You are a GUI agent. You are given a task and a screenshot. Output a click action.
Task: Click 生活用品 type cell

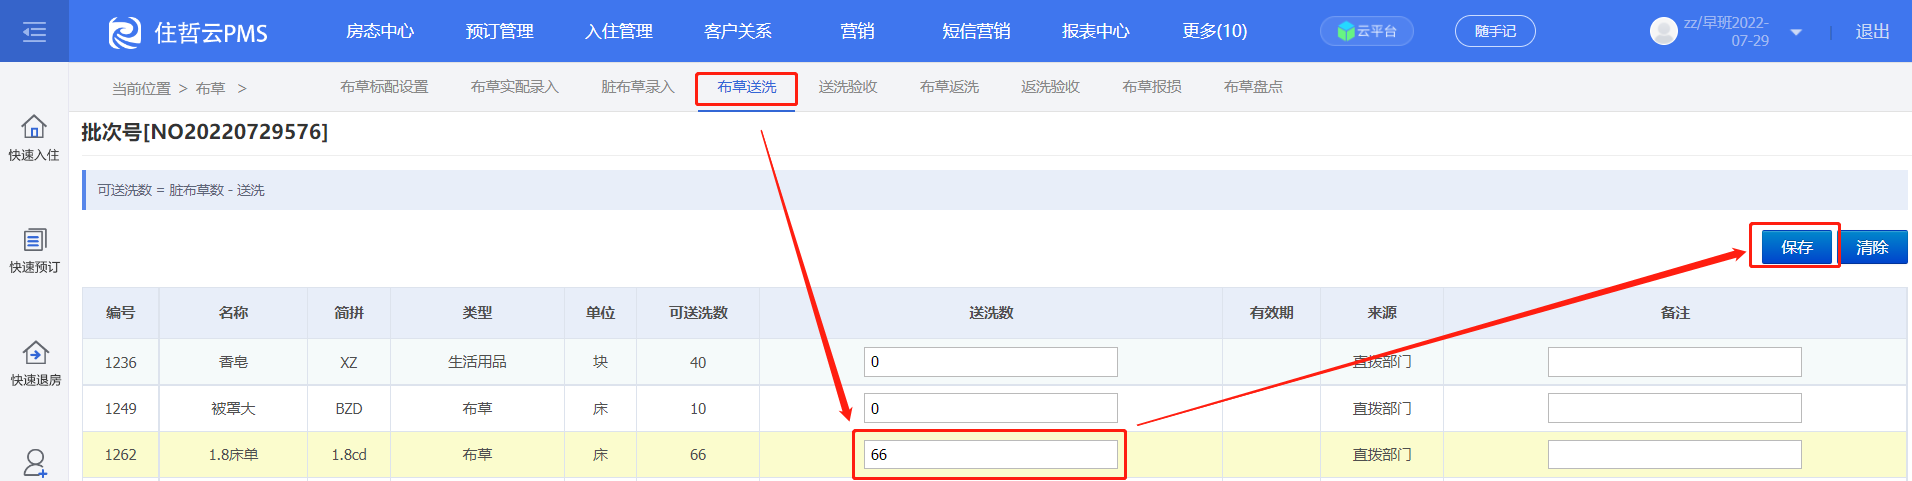[477, 362]
